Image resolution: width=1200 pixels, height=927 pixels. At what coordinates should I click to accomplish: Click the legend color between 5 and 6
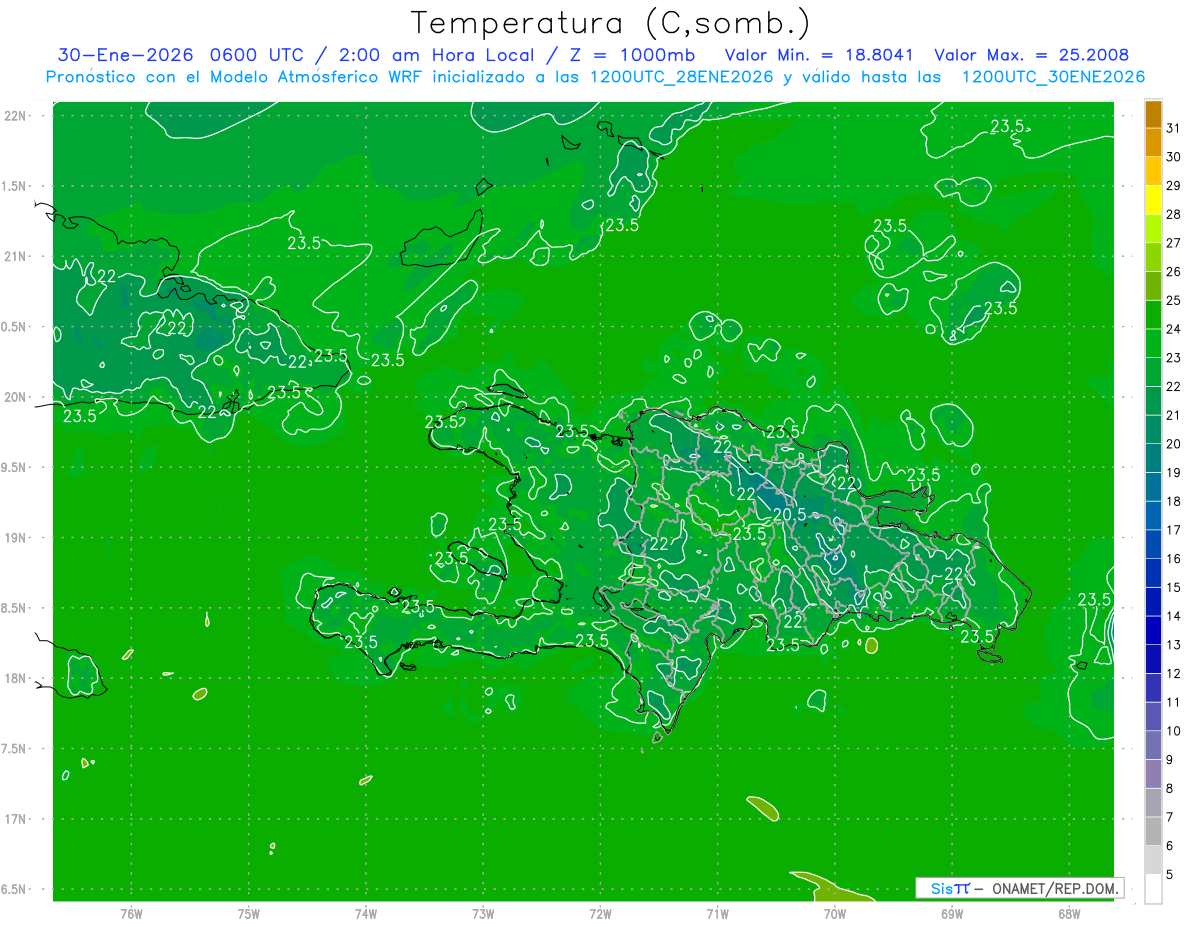click(x=1153, y=860)
